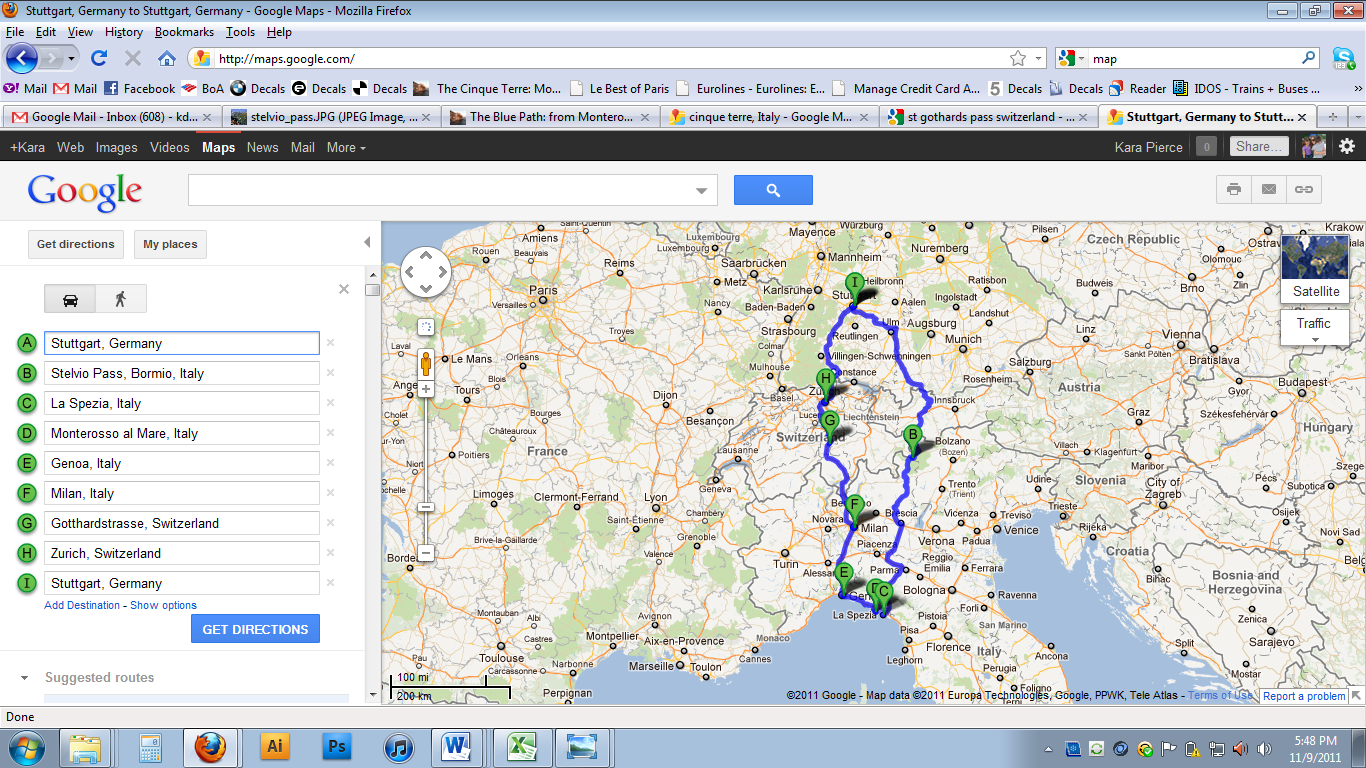Open the search engine selector dropdown
This screenshot has height=768, width=1366.
point(1081,59)
